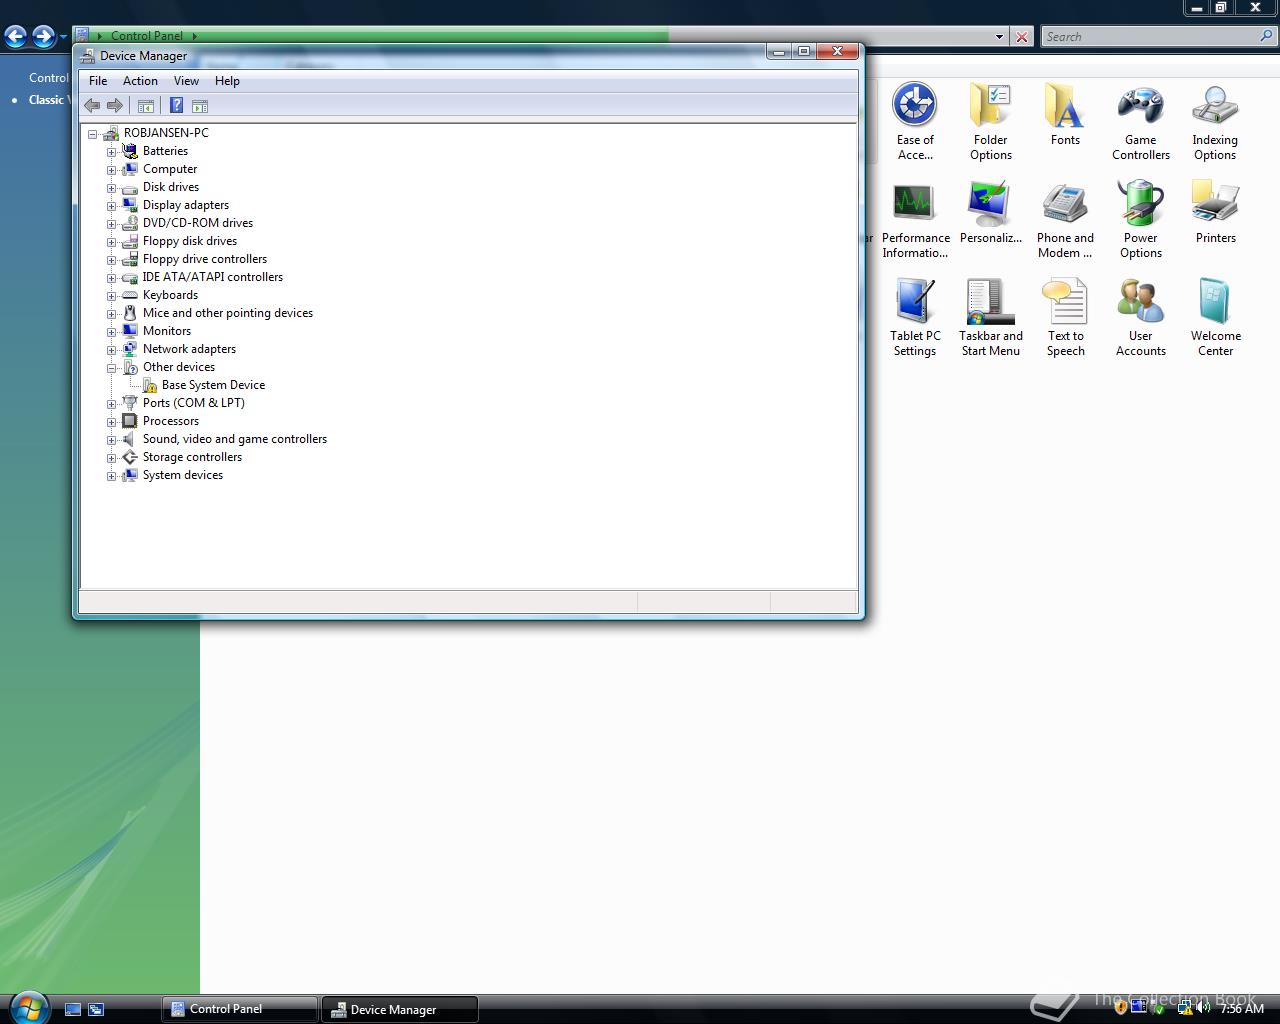The height and width of the screenshot is (1024, 1280).
Task: Click the red stop button by address bar
Action: 1022,37
